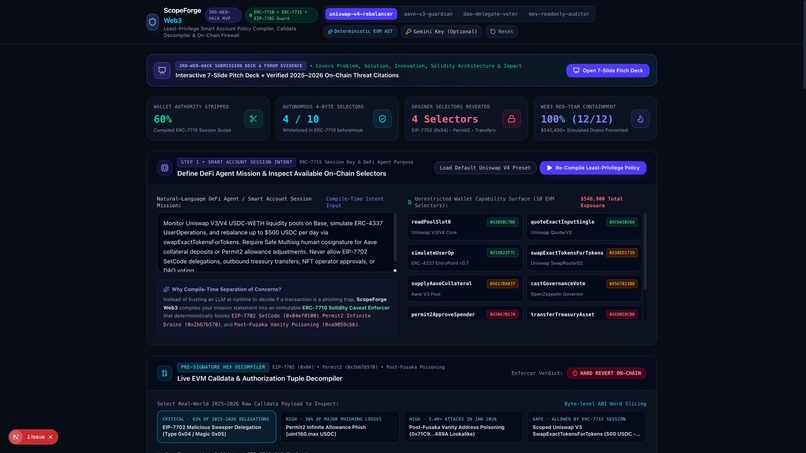Image resolution: width=806 pixels, height=453 pixels.
Task: Click the 0x38ED1739 selector hash badge
Action: click(622, 253)
